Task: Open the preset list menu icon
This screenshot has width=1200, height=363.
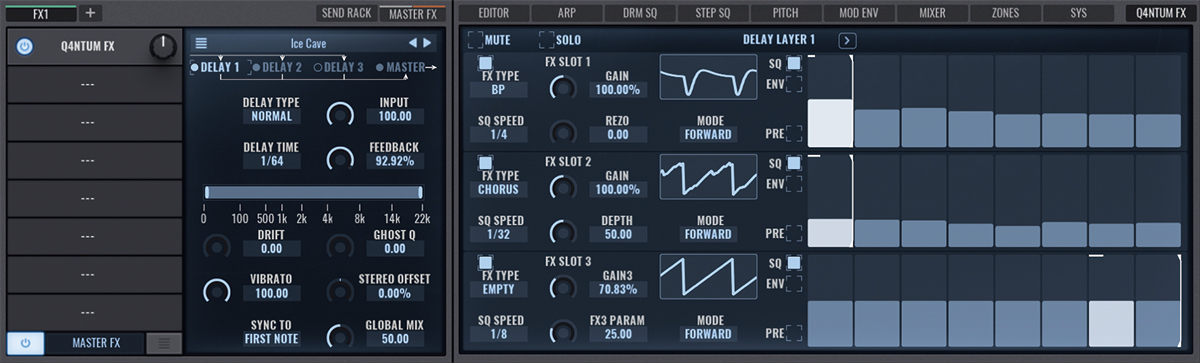Action: pos(201,43)
